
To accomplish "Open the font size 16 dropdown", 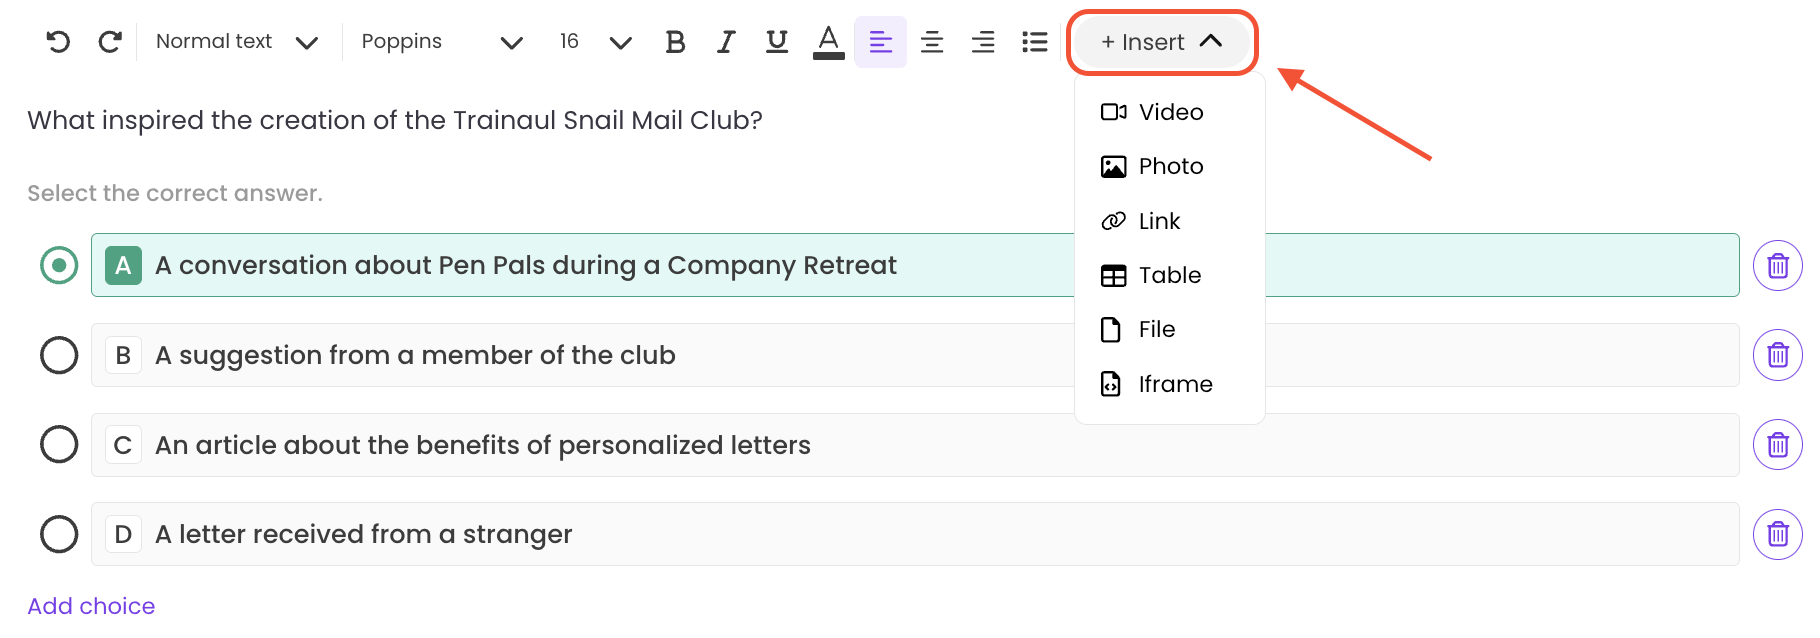I will point(596,41).
